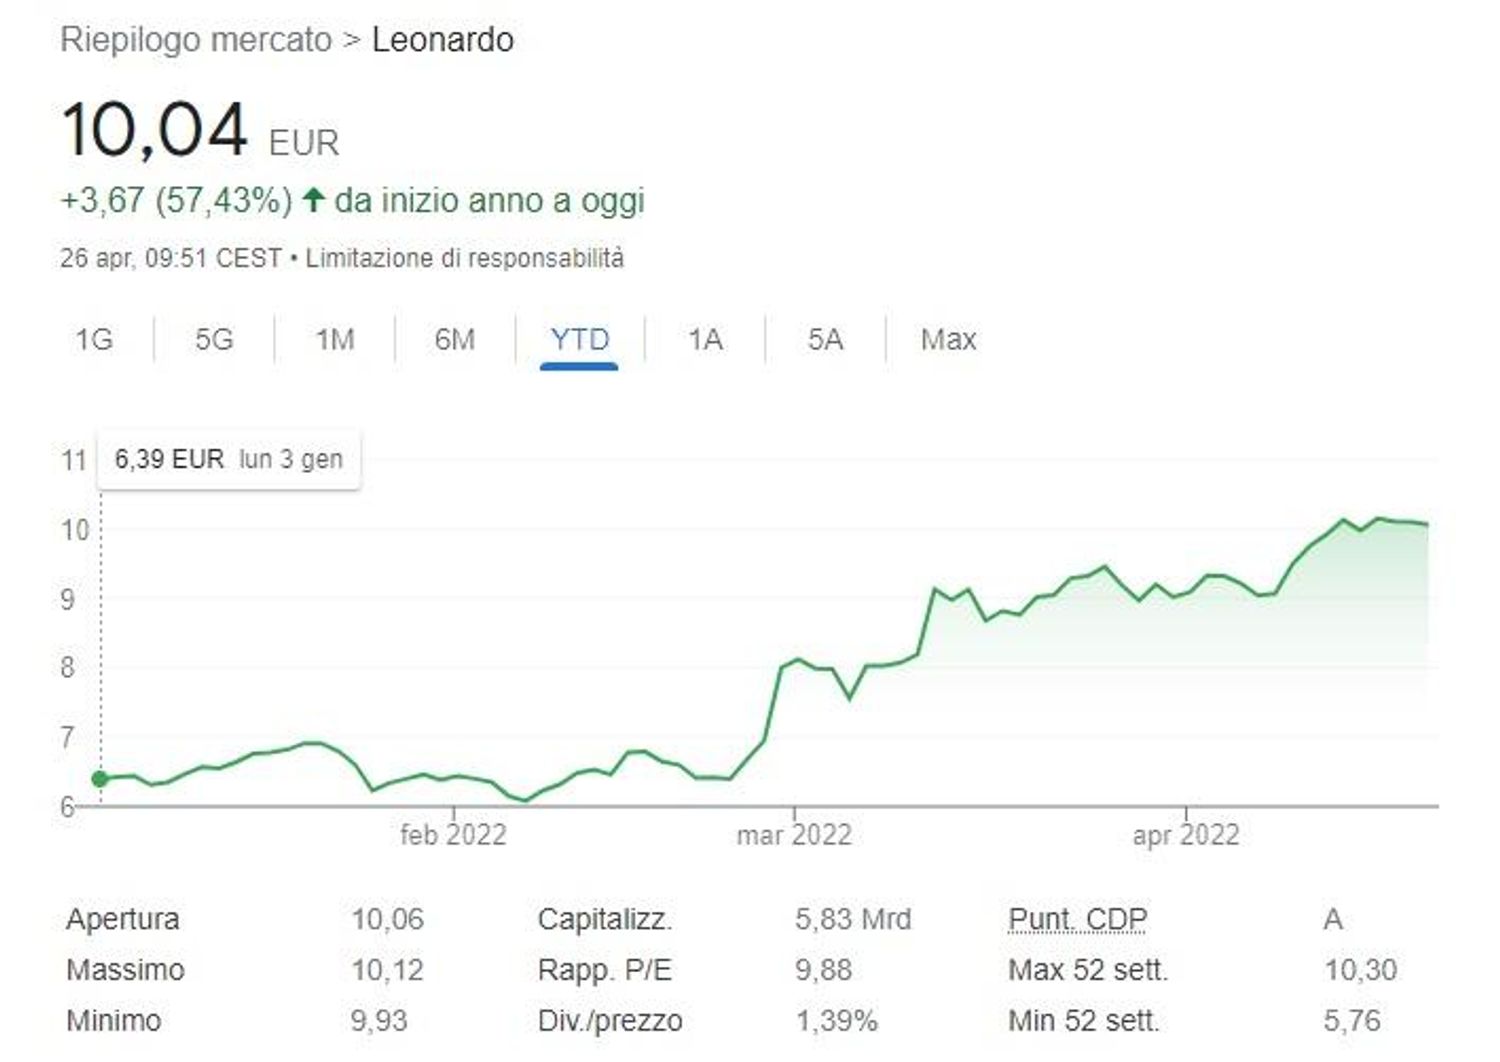This screenshot has width=1500, height=1062.
Task: Click the Riepilogo mercato breadcrumb link
Action: click(x=196, y=40)
